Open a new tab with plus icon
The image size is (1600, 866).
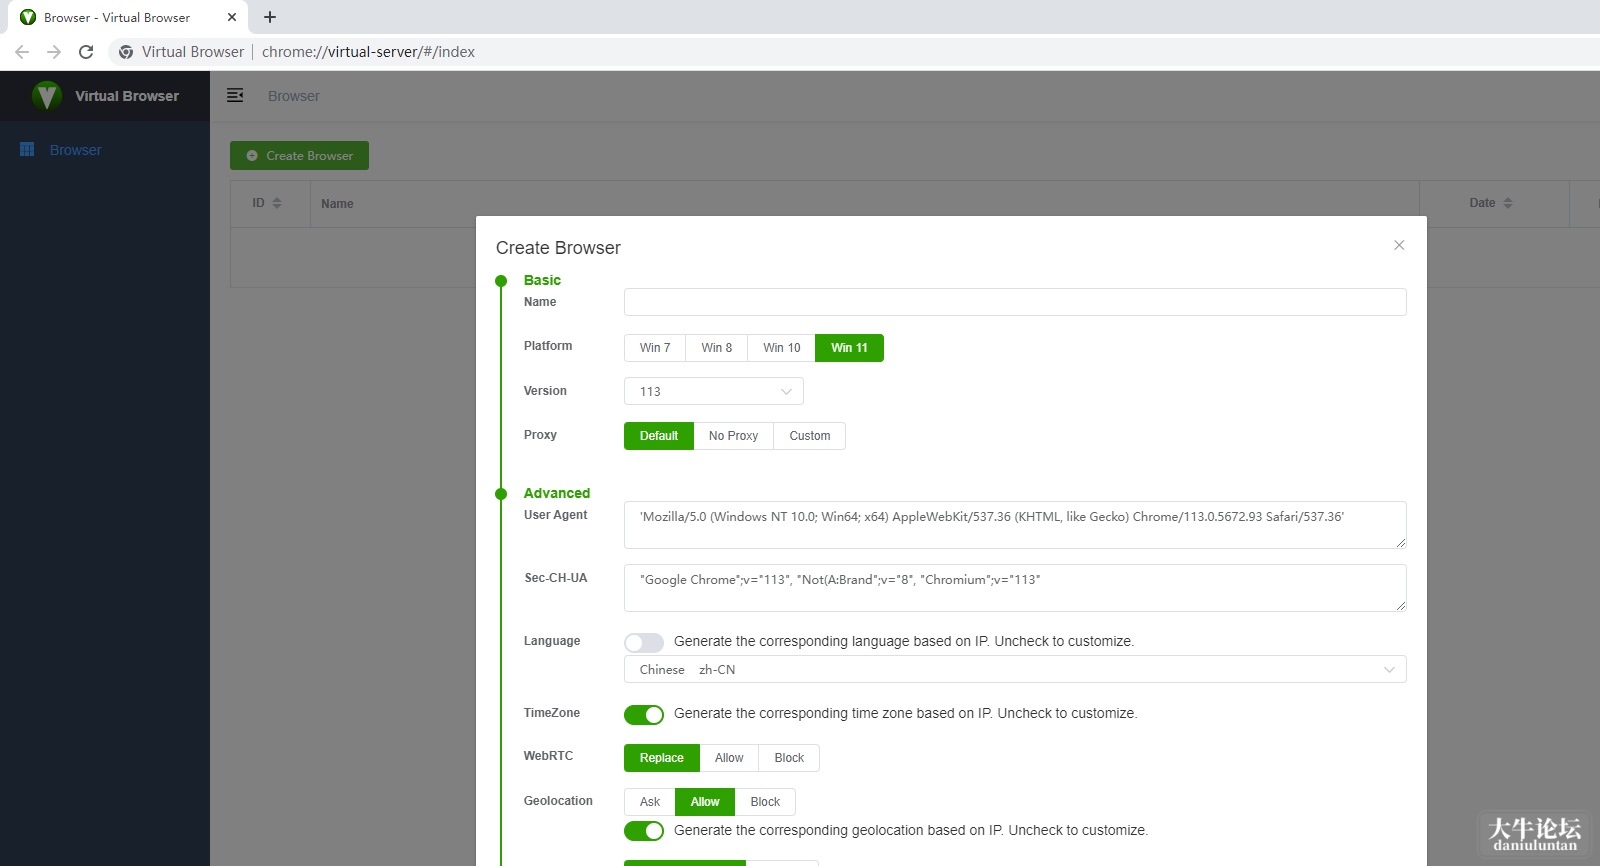[270, 17]
